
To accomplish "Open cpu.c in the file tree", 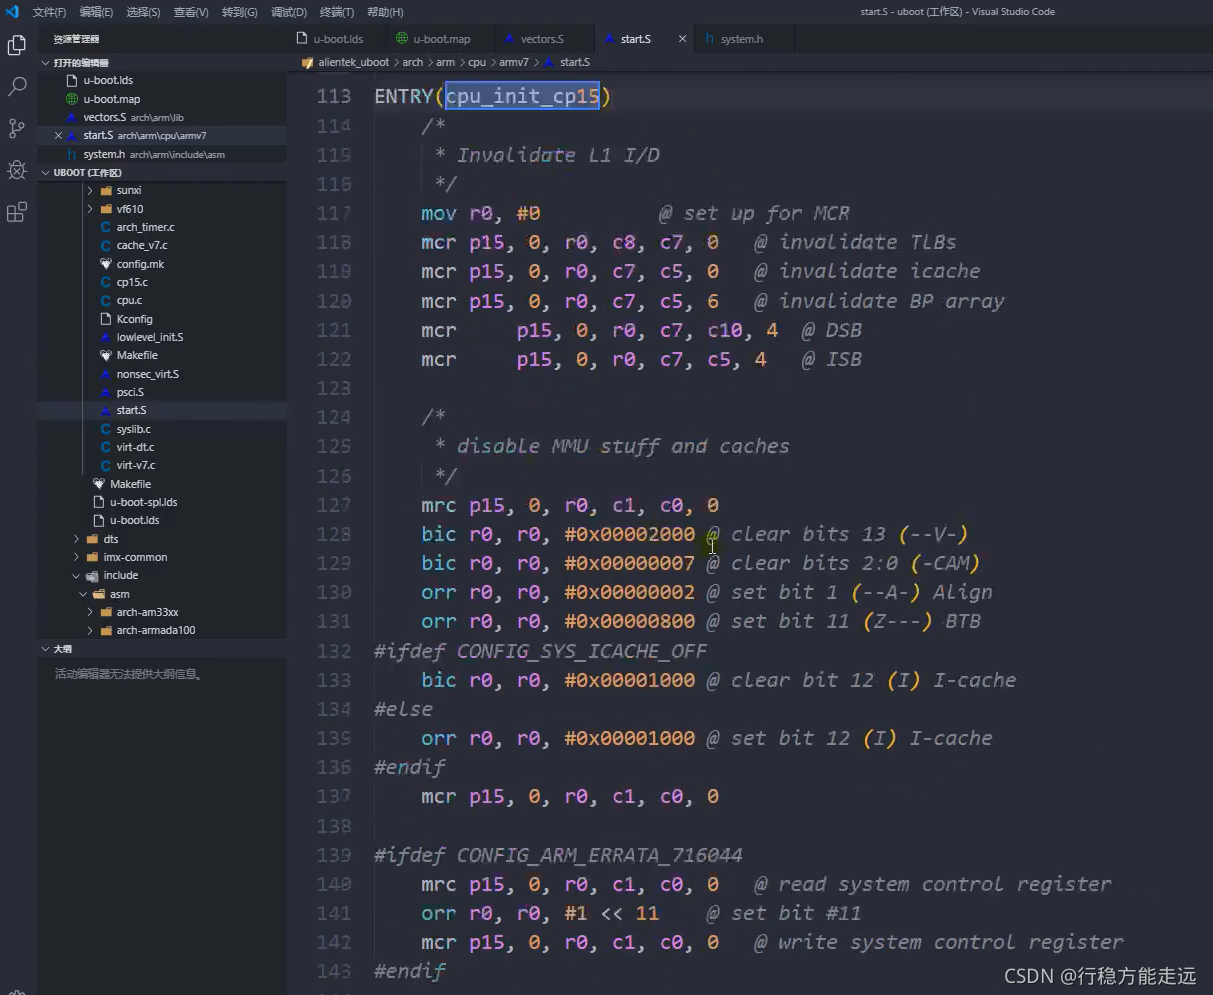I will pyautogui.click(x=129, y=300).
